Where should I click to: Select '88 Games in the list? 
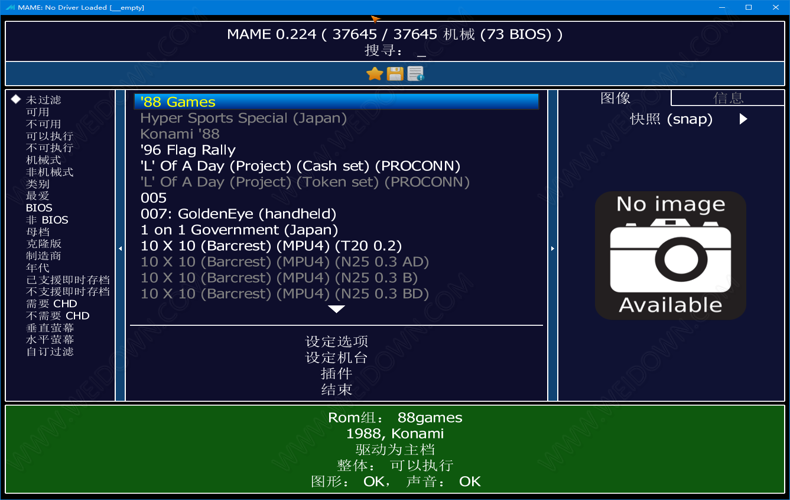point(336,102)
